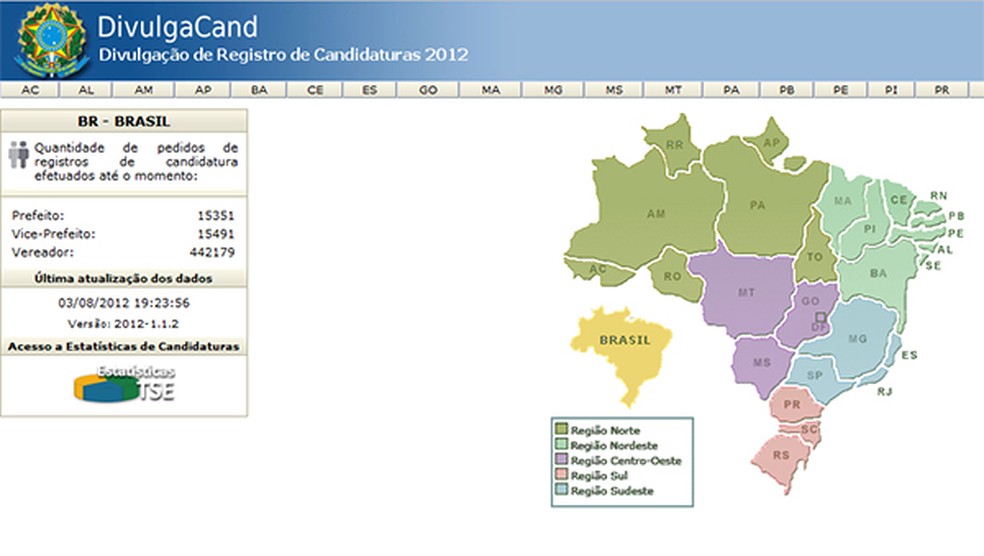
Task: Click Roraima (RR) on the map
Action: pos(673,144)
